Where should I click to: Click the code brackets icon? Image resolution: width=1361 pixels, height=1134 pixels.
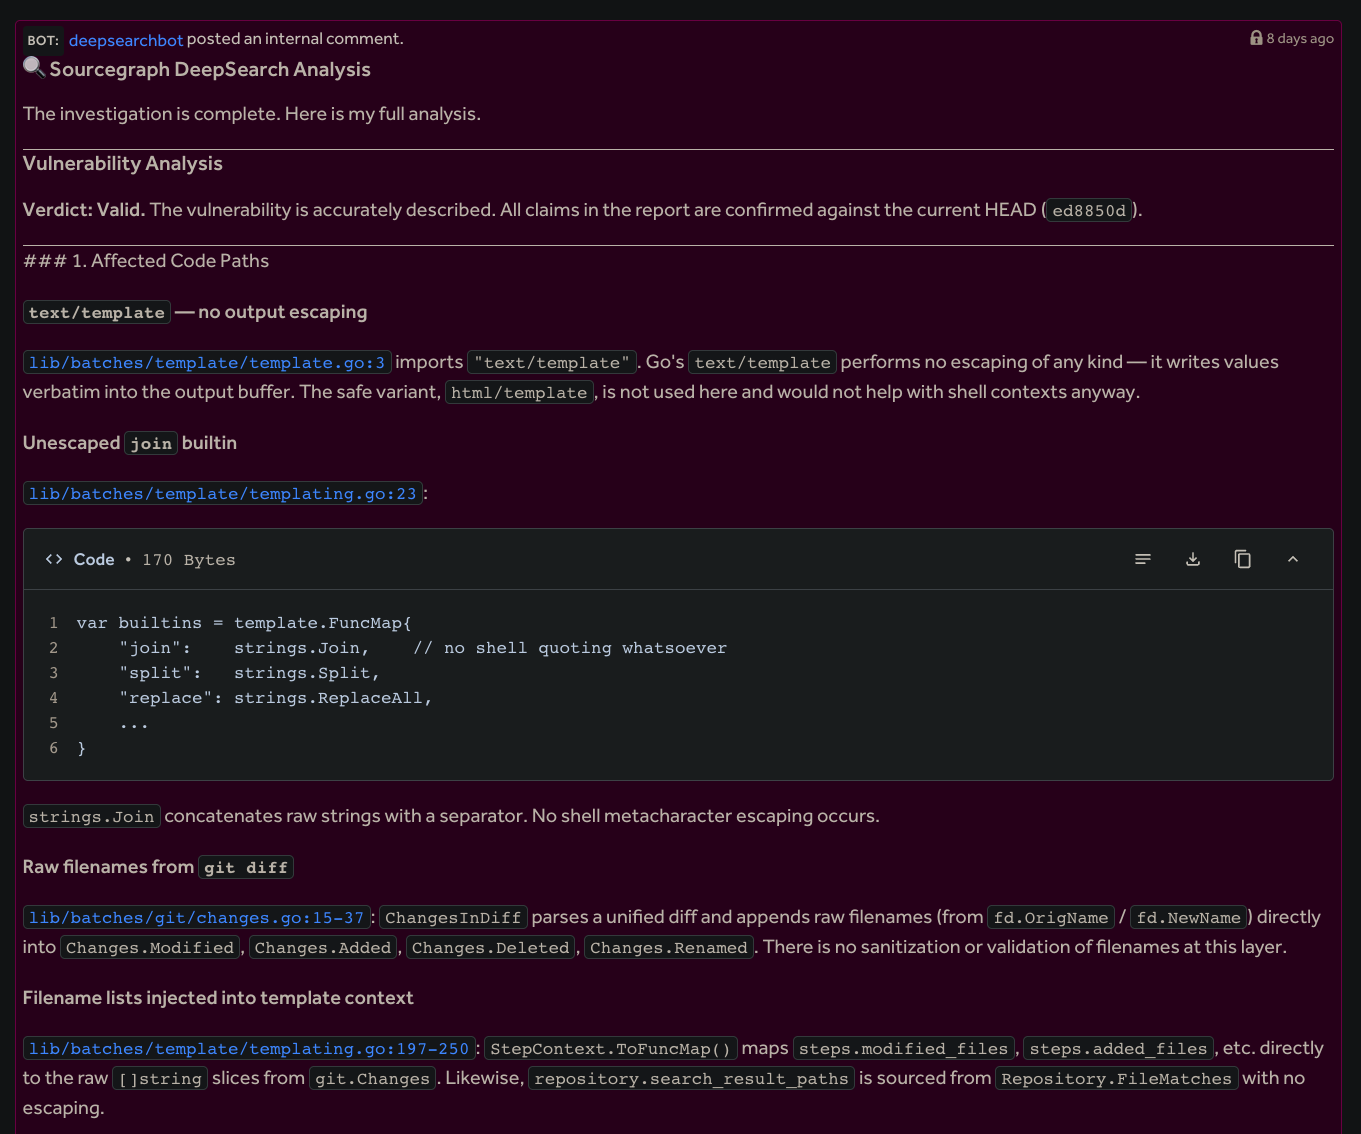pos(54,559)
